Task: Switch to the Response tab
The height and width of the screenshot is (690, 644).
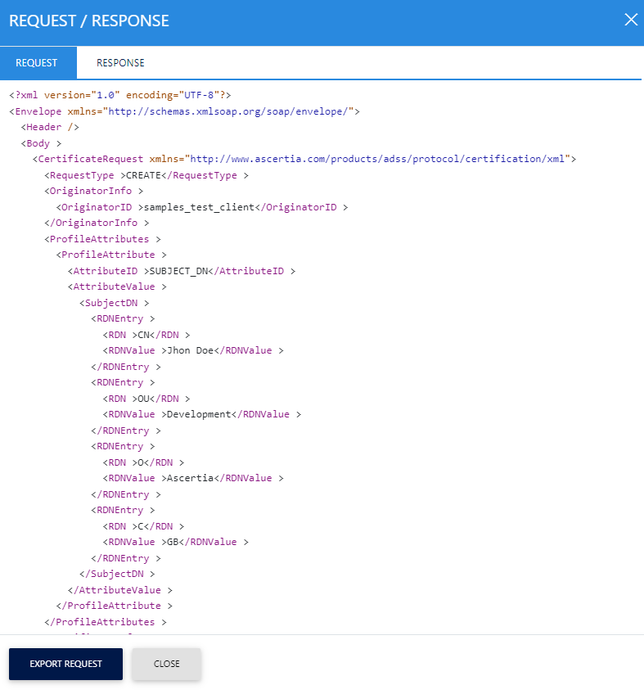Action: point(120,63)
